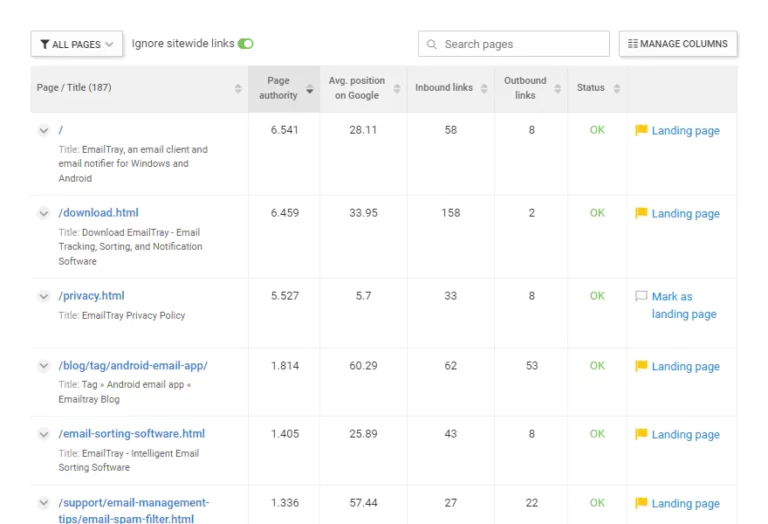Open the /blog/tag/android-email-app/ page link
This screenshot has height=524, width=768.
(x=133, y=366)
